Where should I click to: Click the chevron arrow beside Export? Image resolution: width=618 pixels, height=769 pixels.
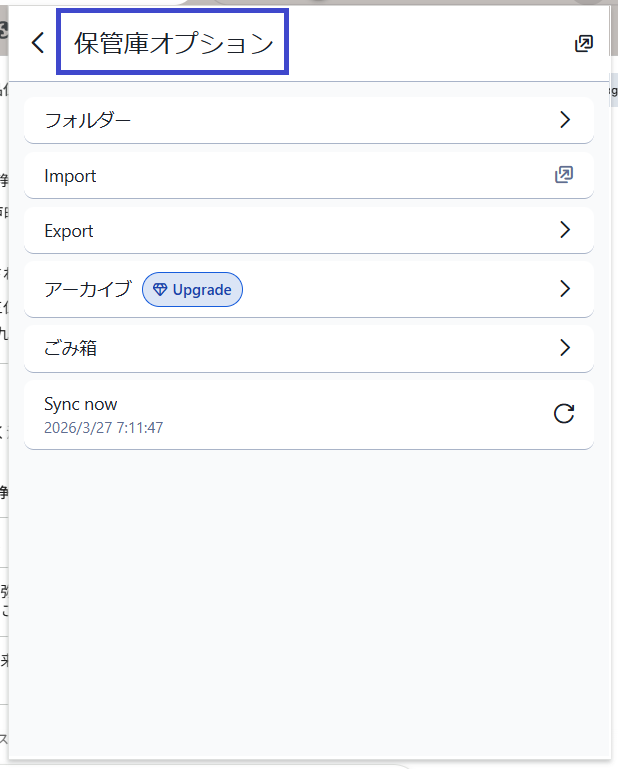pyautogui.click(x=565, y=230)
